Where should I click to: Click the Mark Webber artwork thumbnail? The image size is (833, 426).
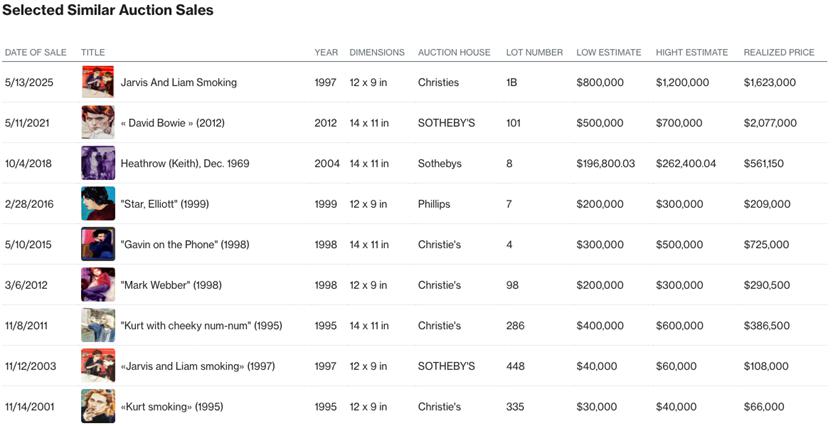point(98,285)
